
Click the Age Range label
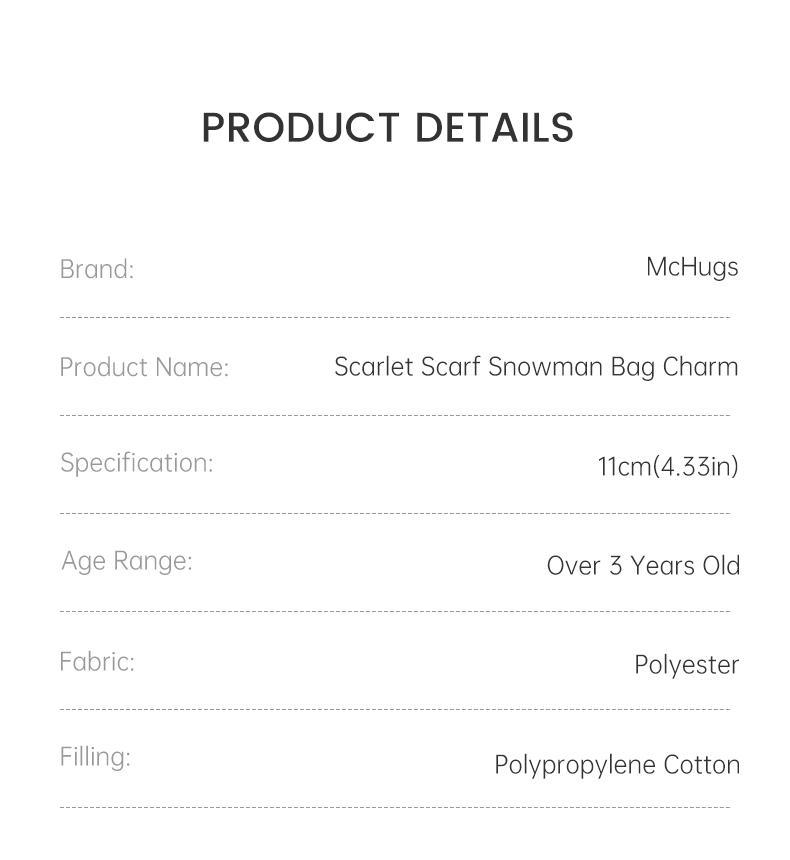point(126,561)
